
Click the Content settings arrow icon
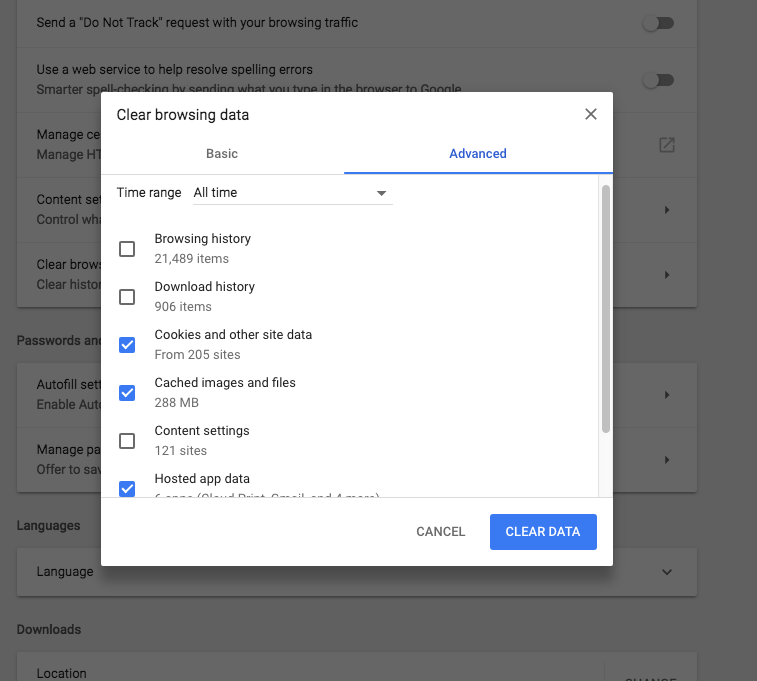point(667,210)
